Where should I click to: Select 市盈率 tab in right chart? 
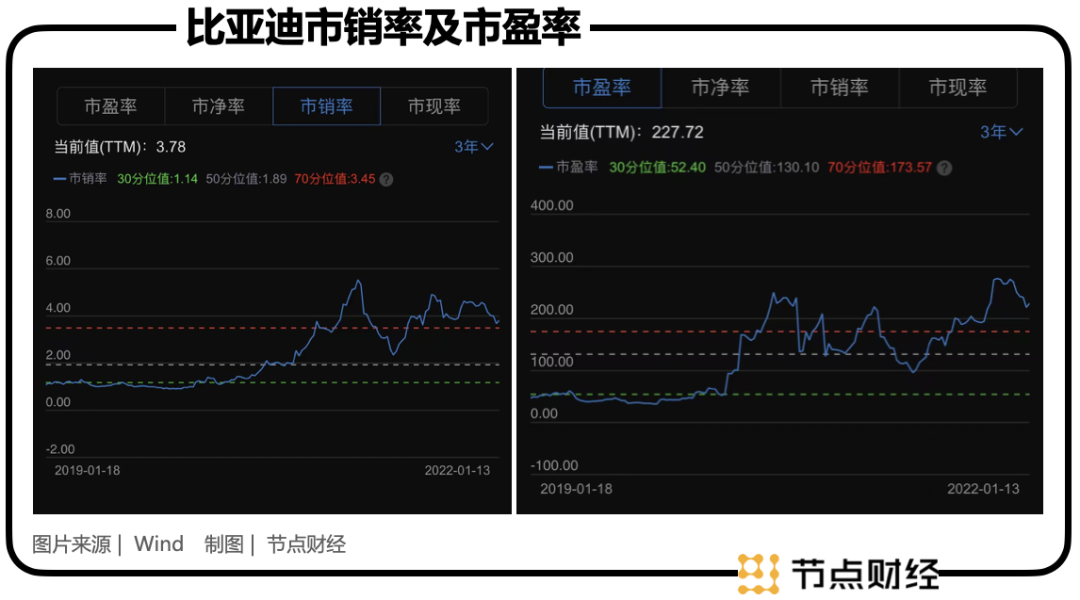(602, 87)
